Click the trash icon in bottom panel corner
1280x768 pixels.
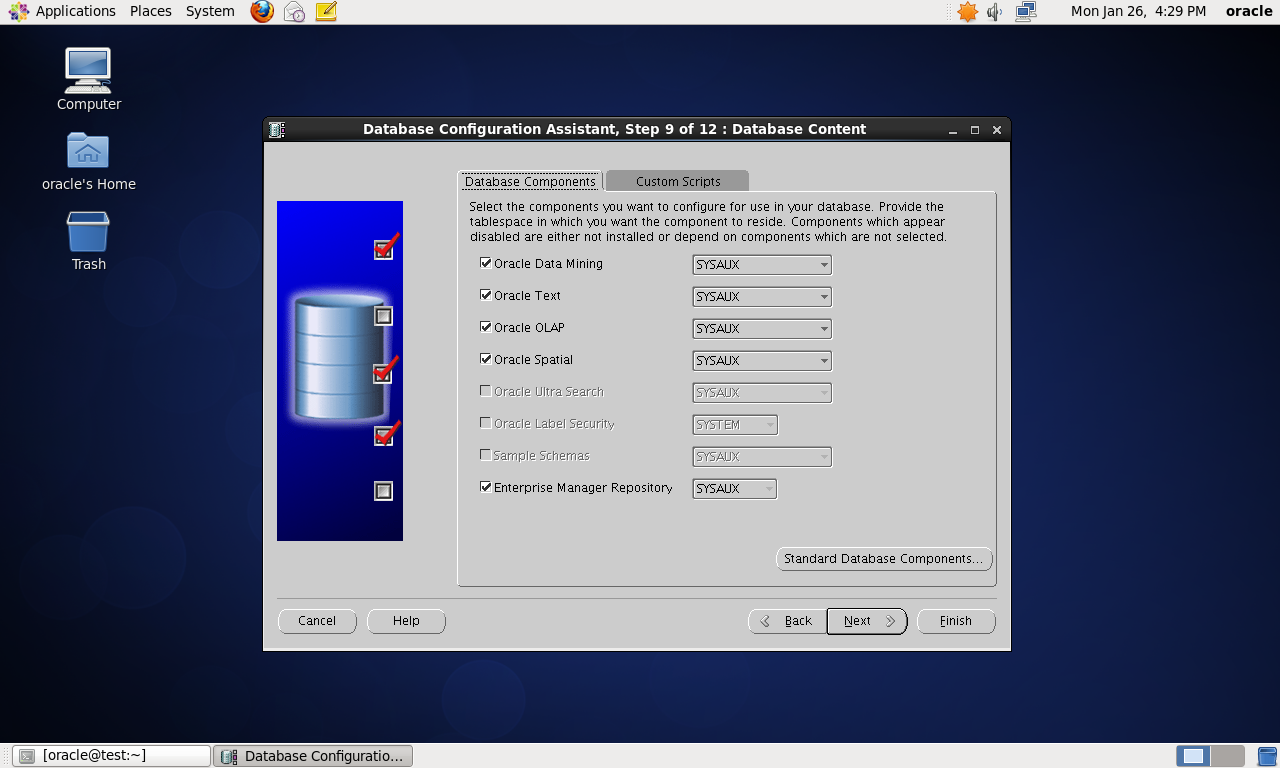click(x=1266, y=756)
